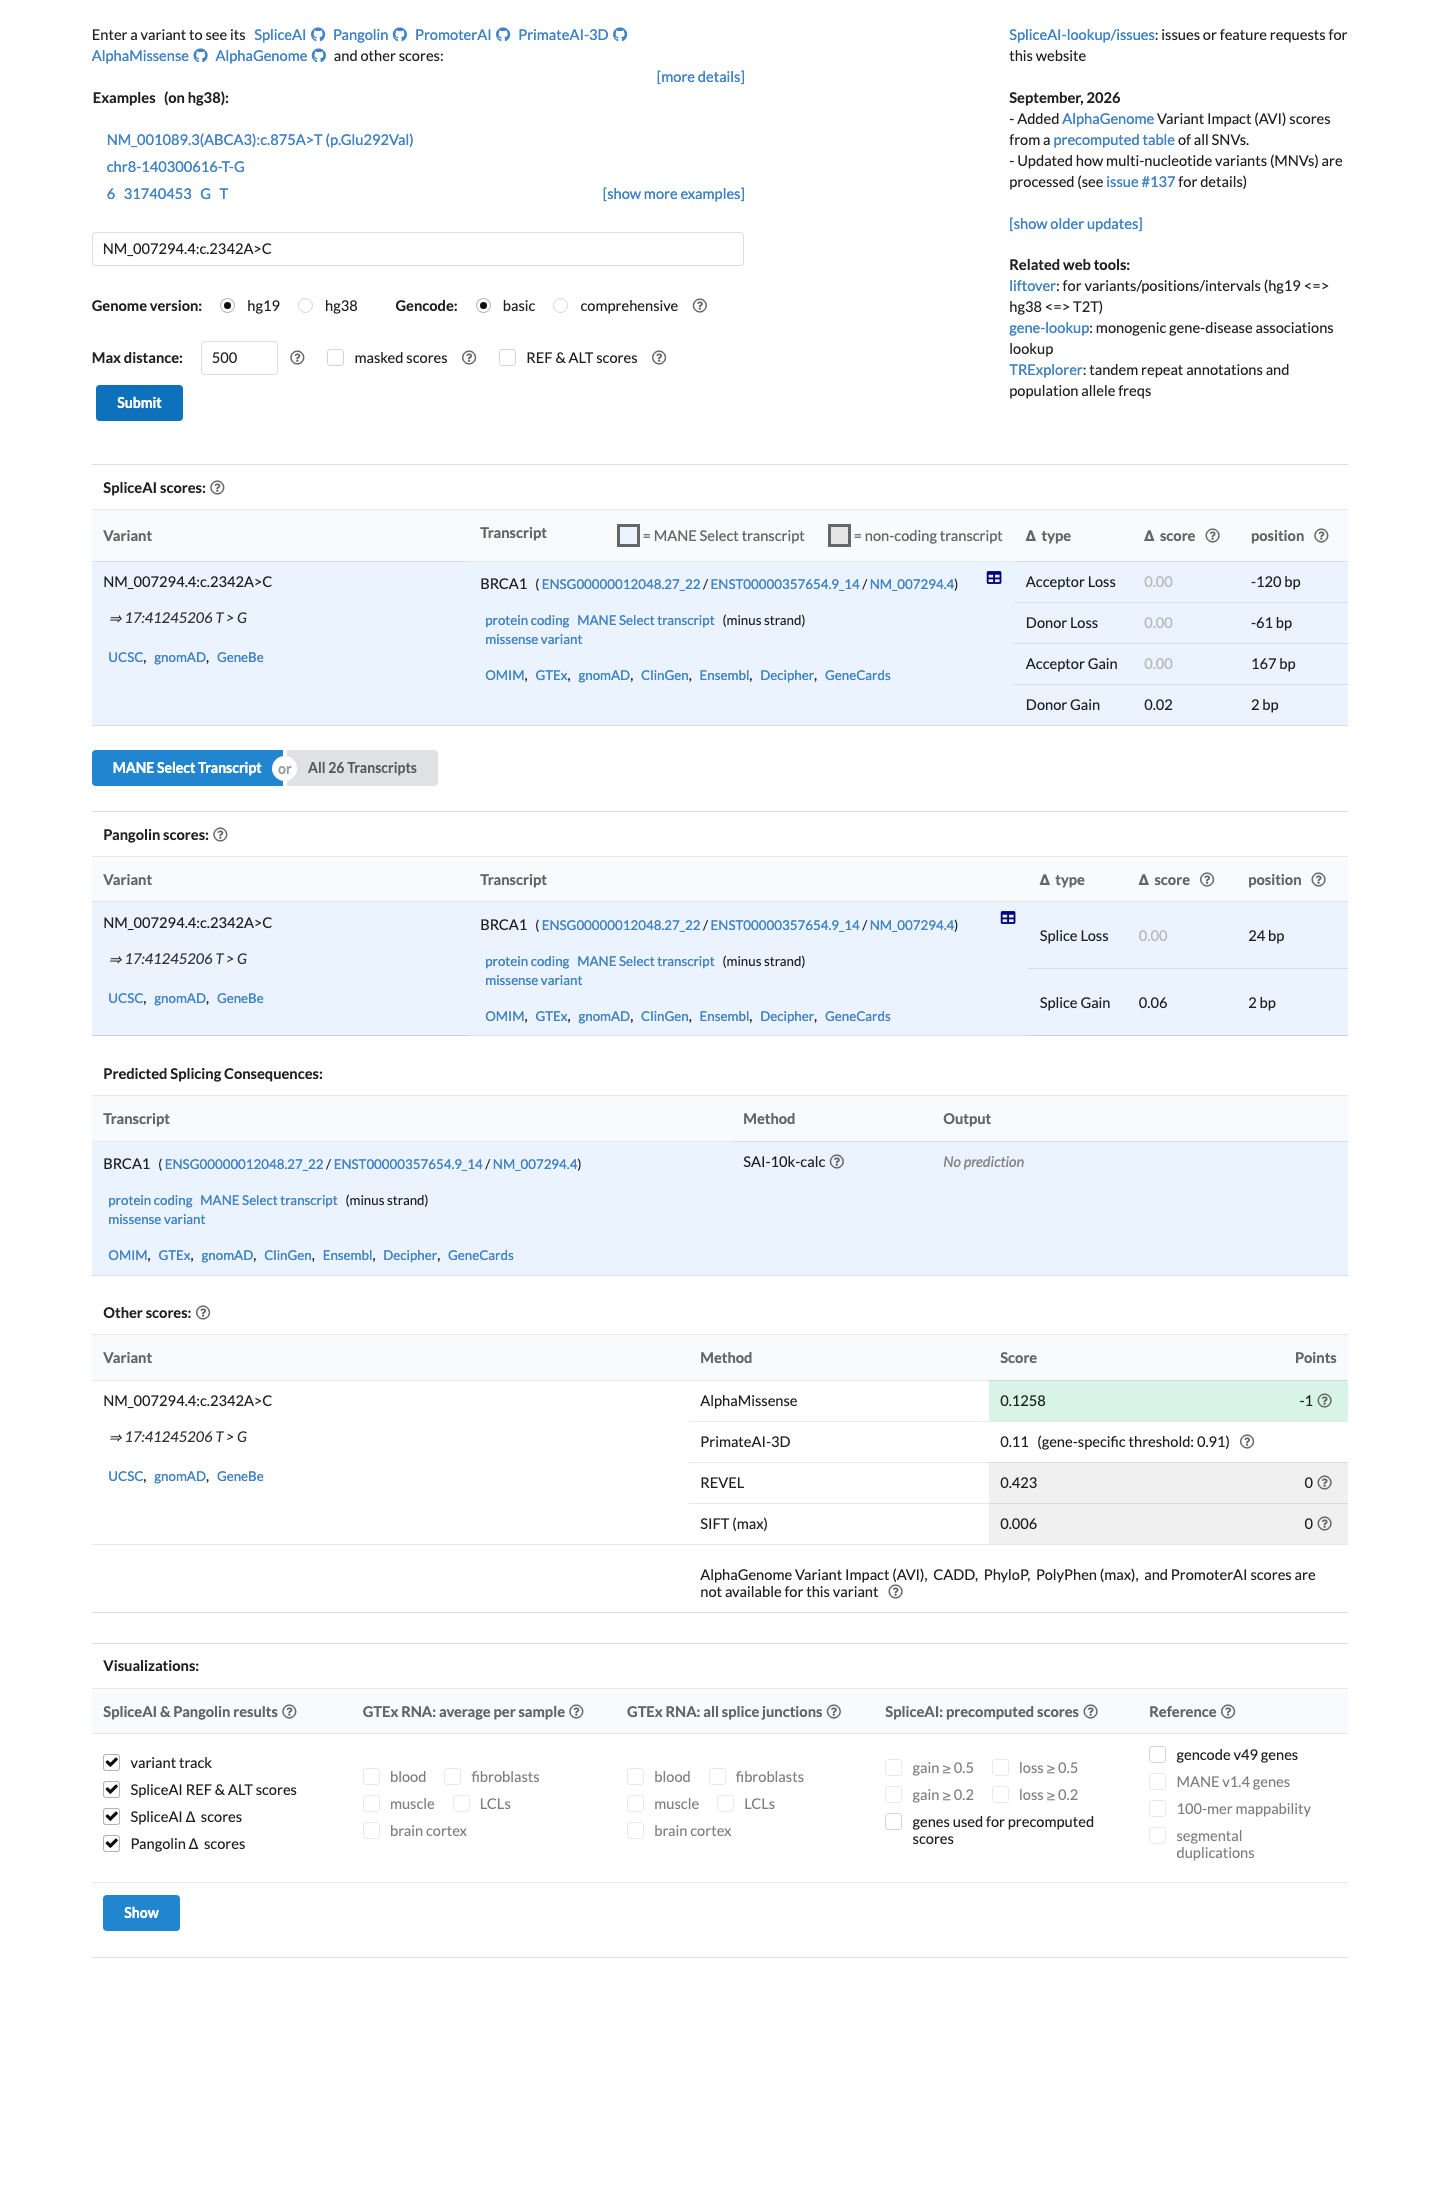Select comprehensive Gencode option
1454x2200 pixels.
[x=561, y=306]
